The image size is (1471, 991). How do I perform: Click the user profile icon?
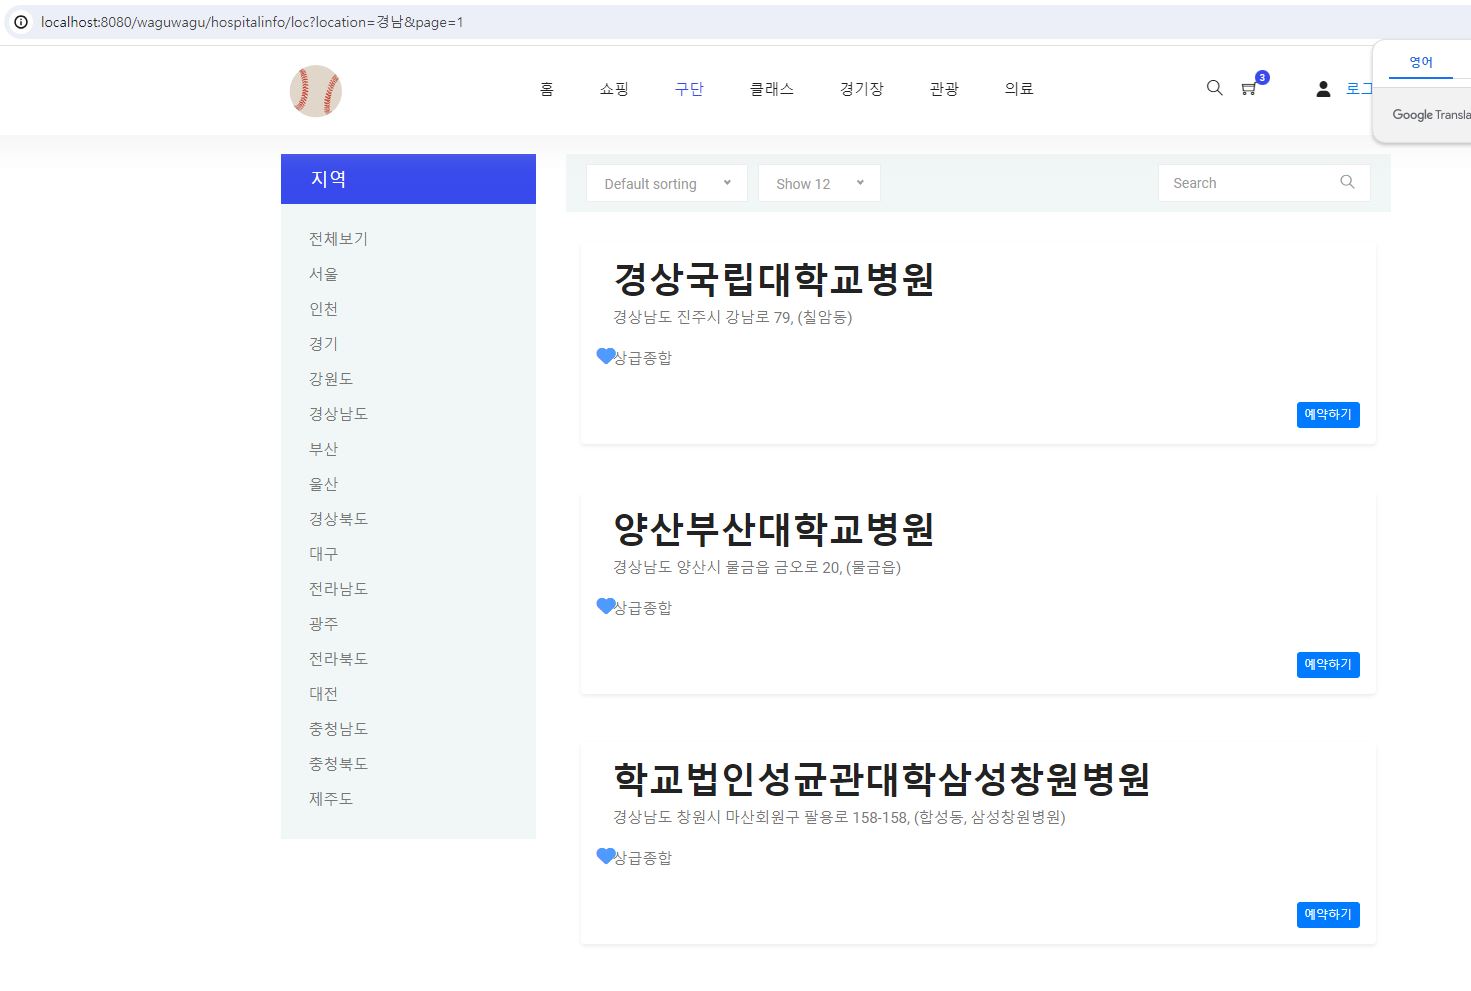[x=1323, y=89]
